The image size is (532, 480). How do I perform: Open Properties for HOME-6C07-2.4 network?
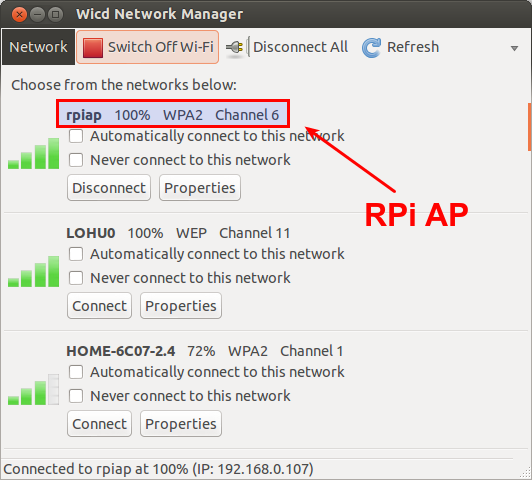coord(181,424)
